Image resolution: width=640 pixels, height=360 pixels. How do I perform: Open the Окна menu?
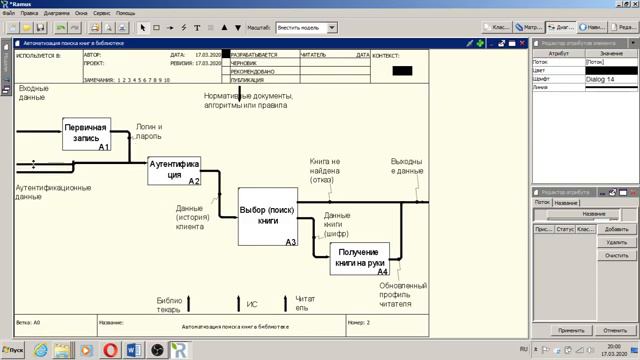81,13
